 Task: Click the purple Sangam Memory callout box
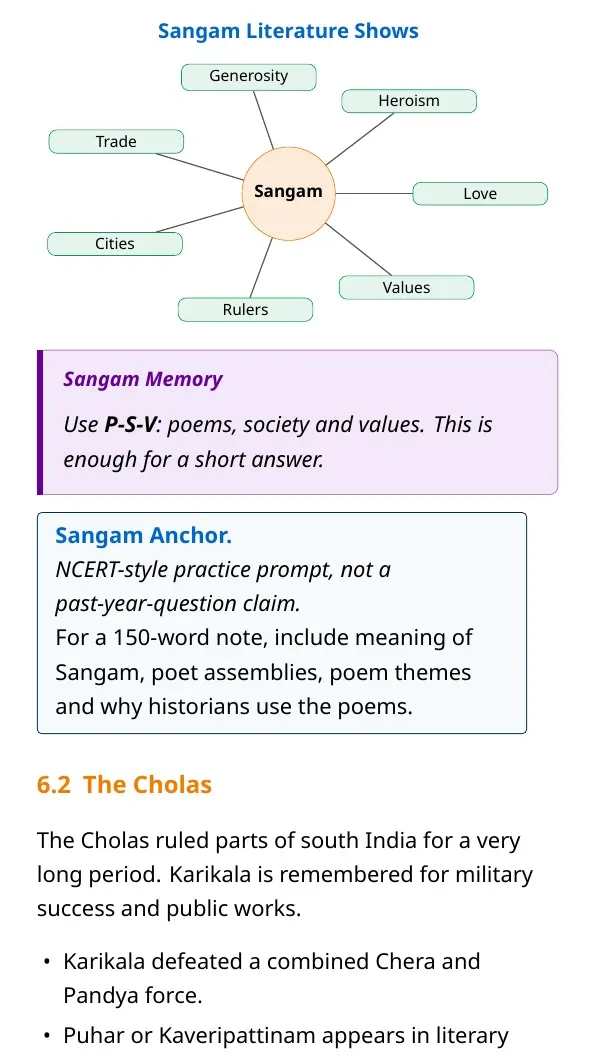[298, 422]
